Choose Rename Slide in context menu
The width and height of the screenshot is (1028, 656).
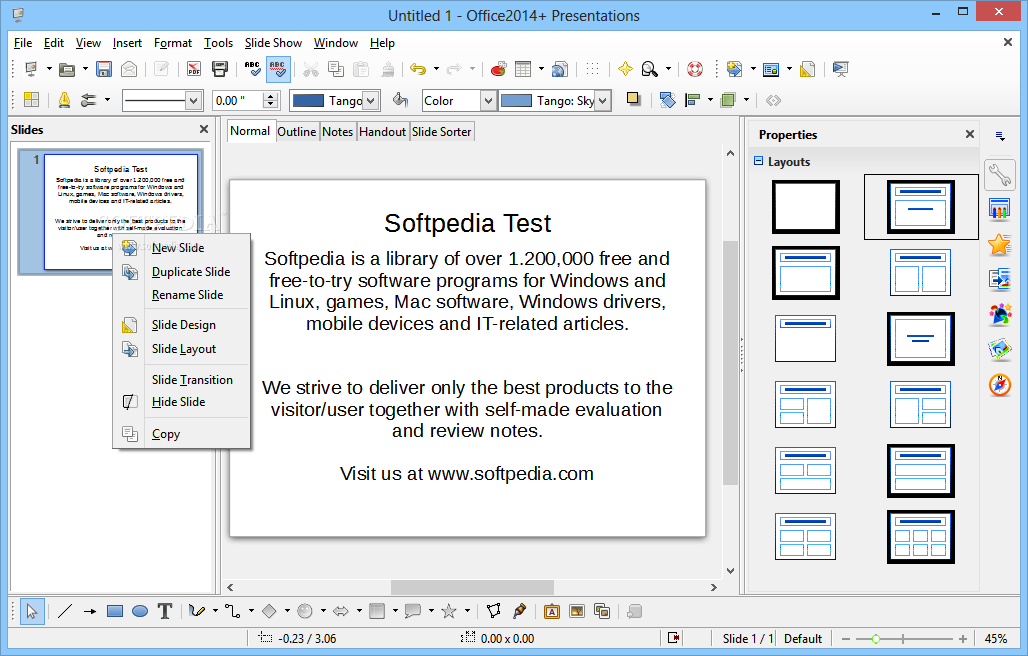(182, 295)
